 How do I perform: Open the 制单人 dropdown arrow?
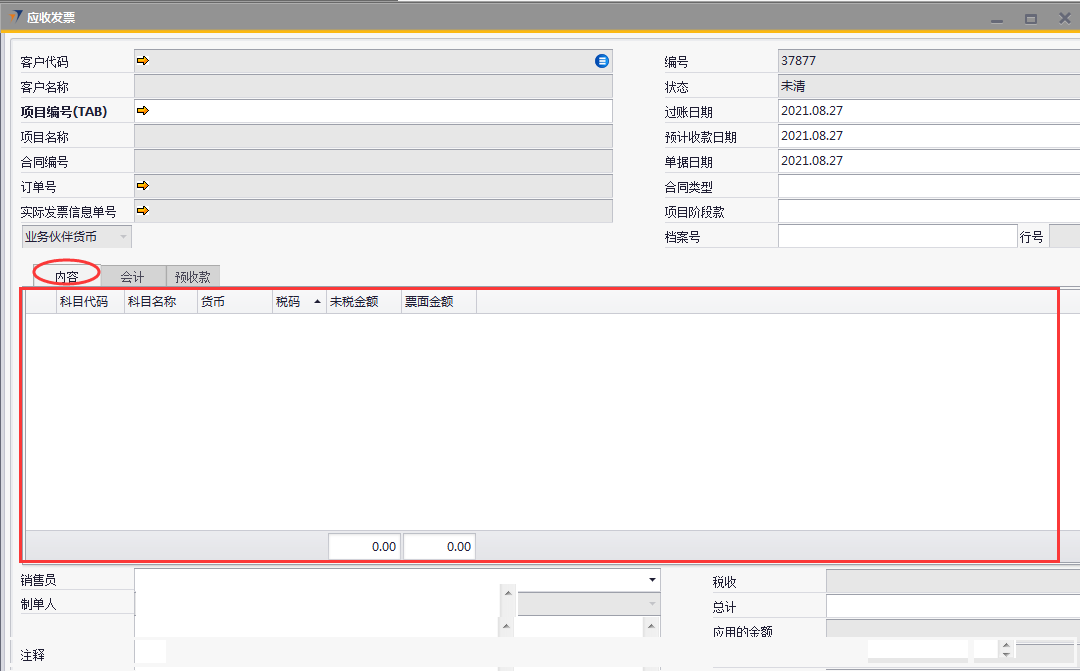click(x=652, y=604)
